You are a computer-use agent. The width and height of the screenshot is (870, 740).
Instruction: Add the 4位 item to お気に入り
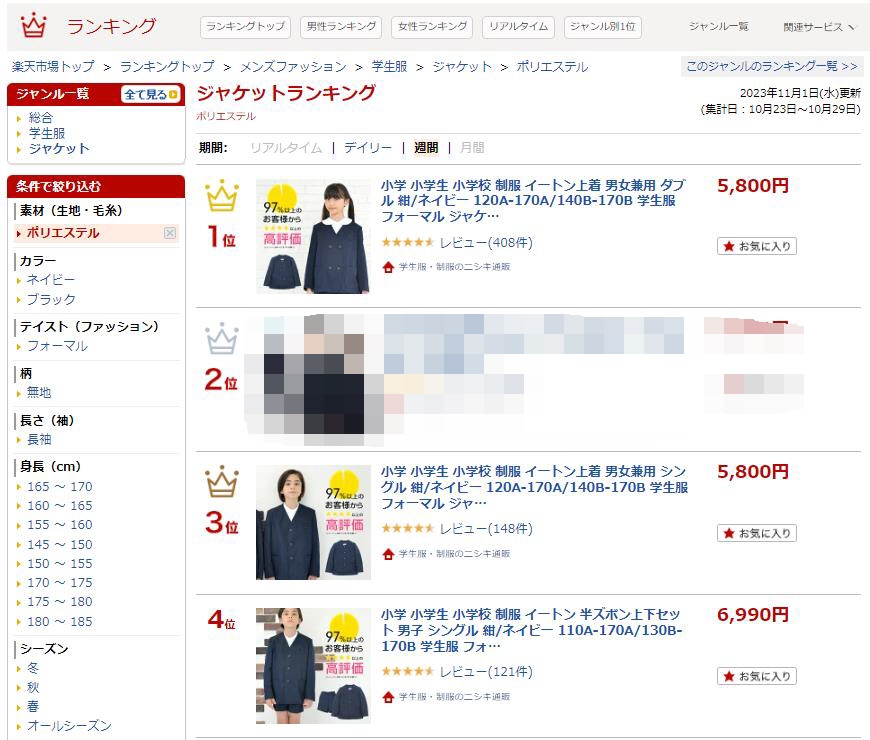[x=757, y=676]
